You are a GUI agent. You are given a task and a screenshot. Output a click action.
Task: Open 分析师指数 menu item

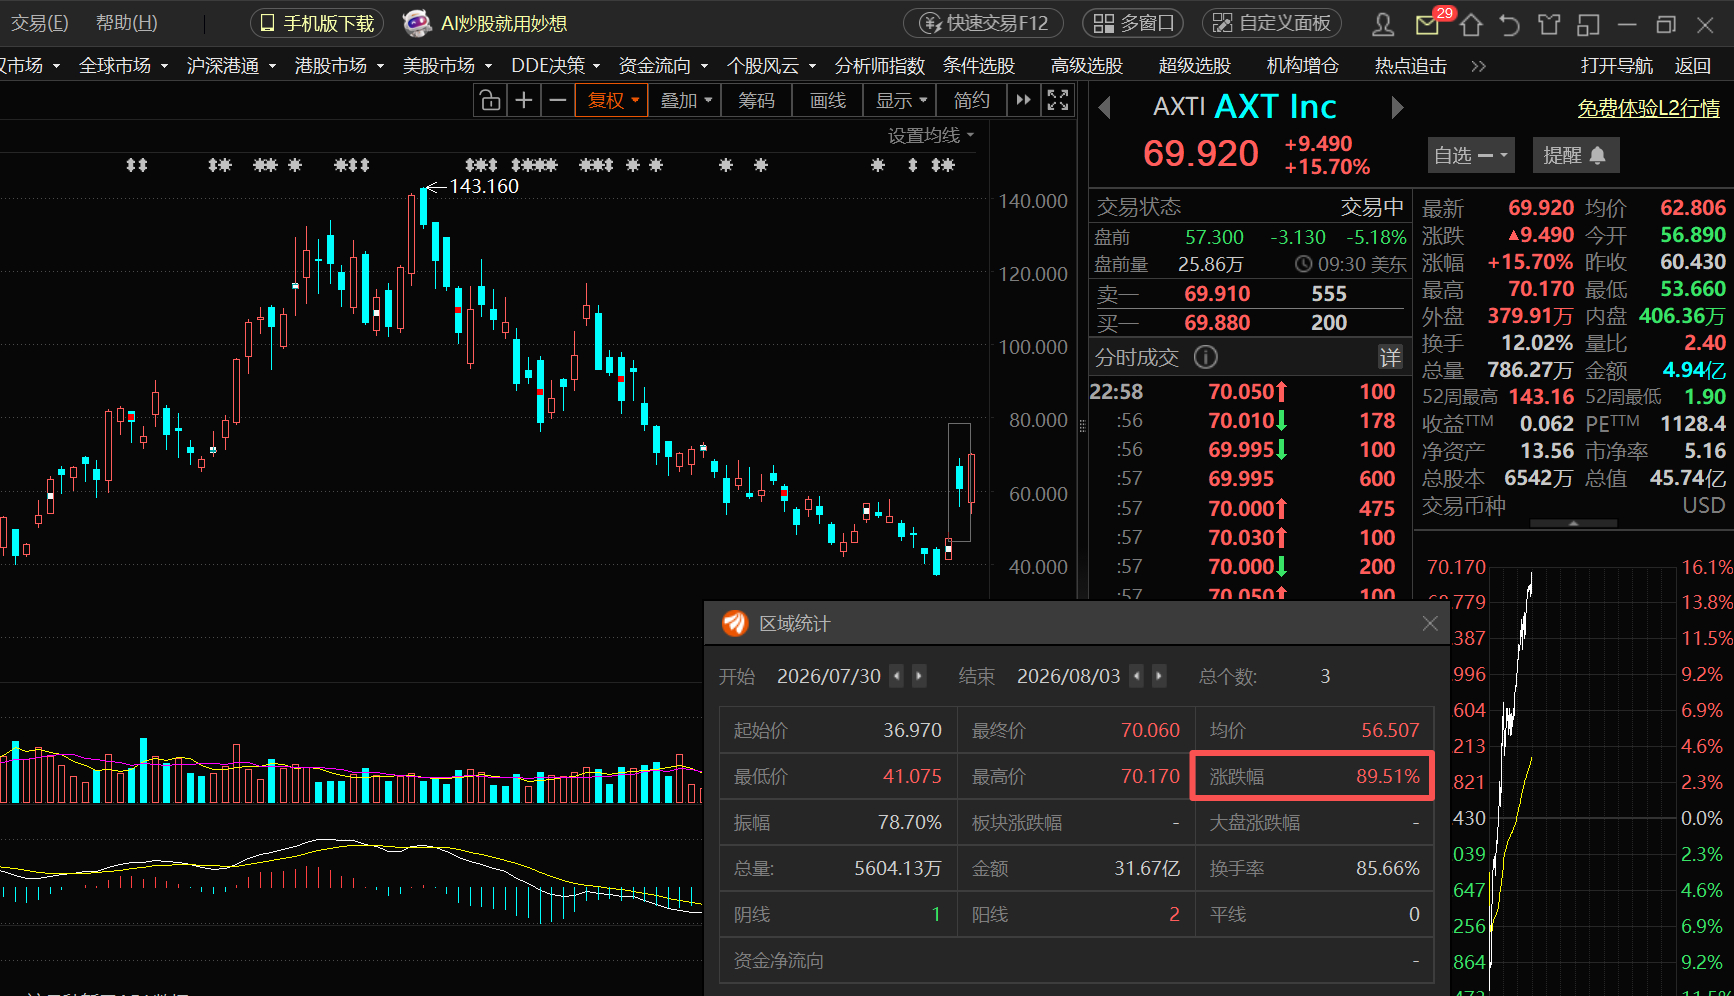(880, 66)
